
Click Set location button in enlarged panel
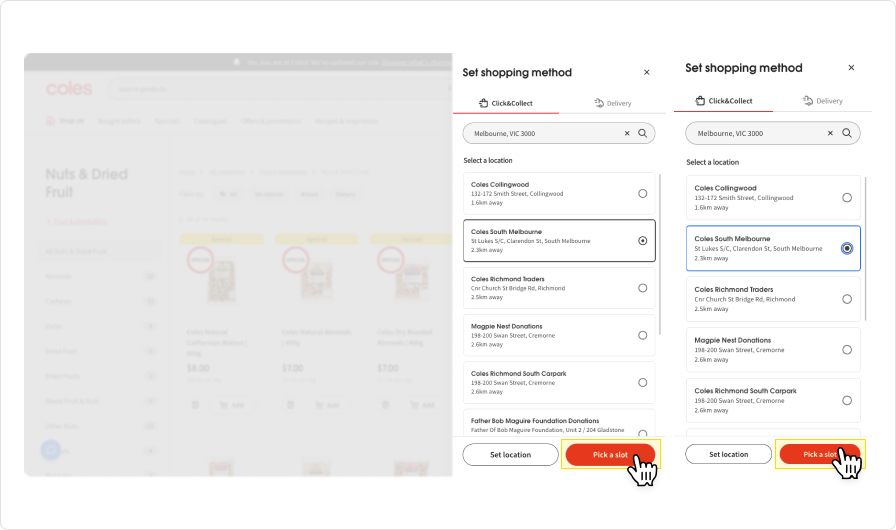[729, 454]
